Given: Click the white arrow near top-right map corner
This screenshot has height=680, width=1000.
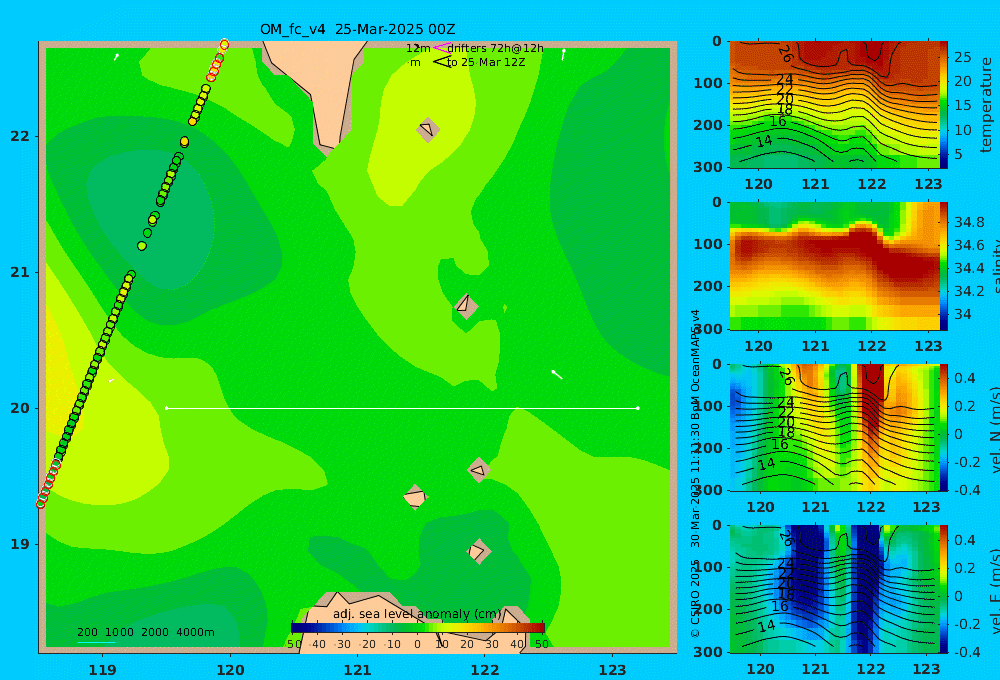Looking at the screenshot, I should coord(564,54).
